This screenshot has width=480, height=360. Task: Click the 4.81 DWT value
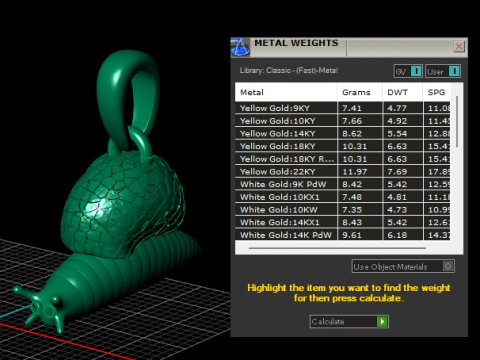click(397, 197)
